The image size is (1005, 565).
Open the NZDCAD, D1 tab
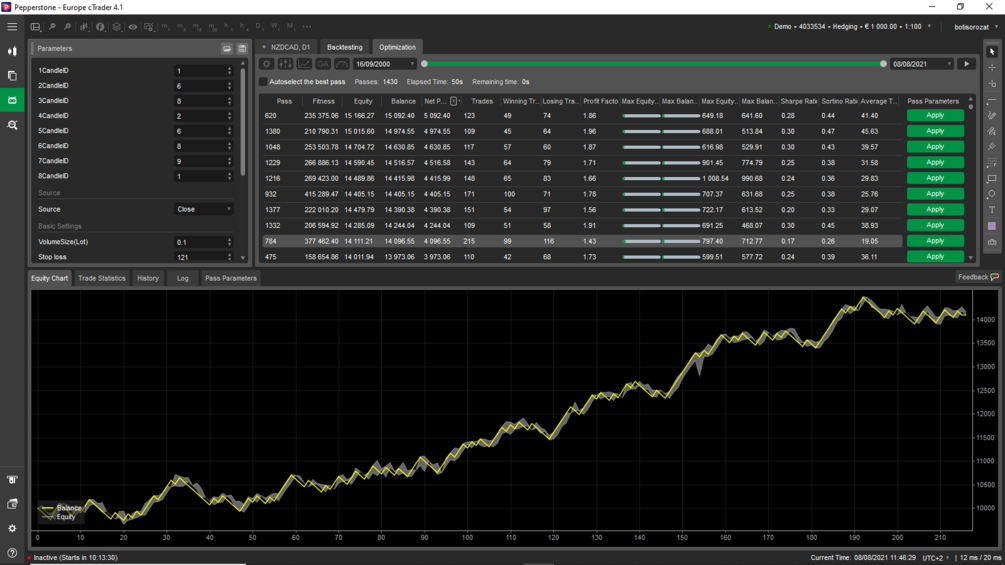[x=287, y=47]
